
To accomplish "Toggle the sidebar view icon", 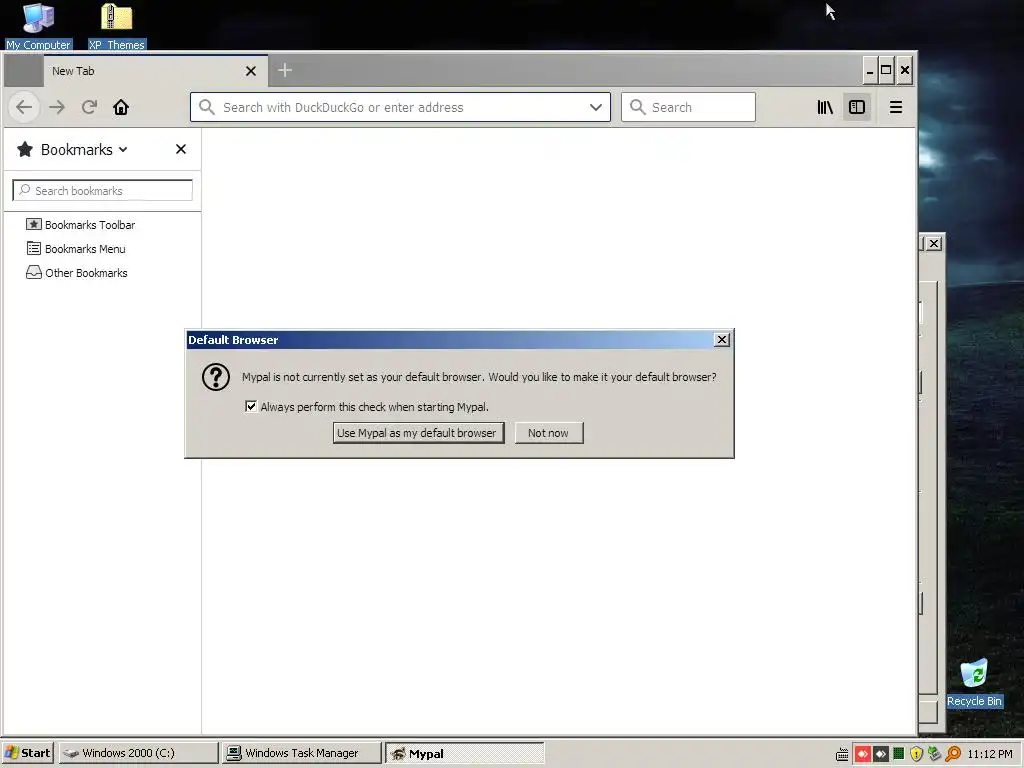I will pos(857,107).
